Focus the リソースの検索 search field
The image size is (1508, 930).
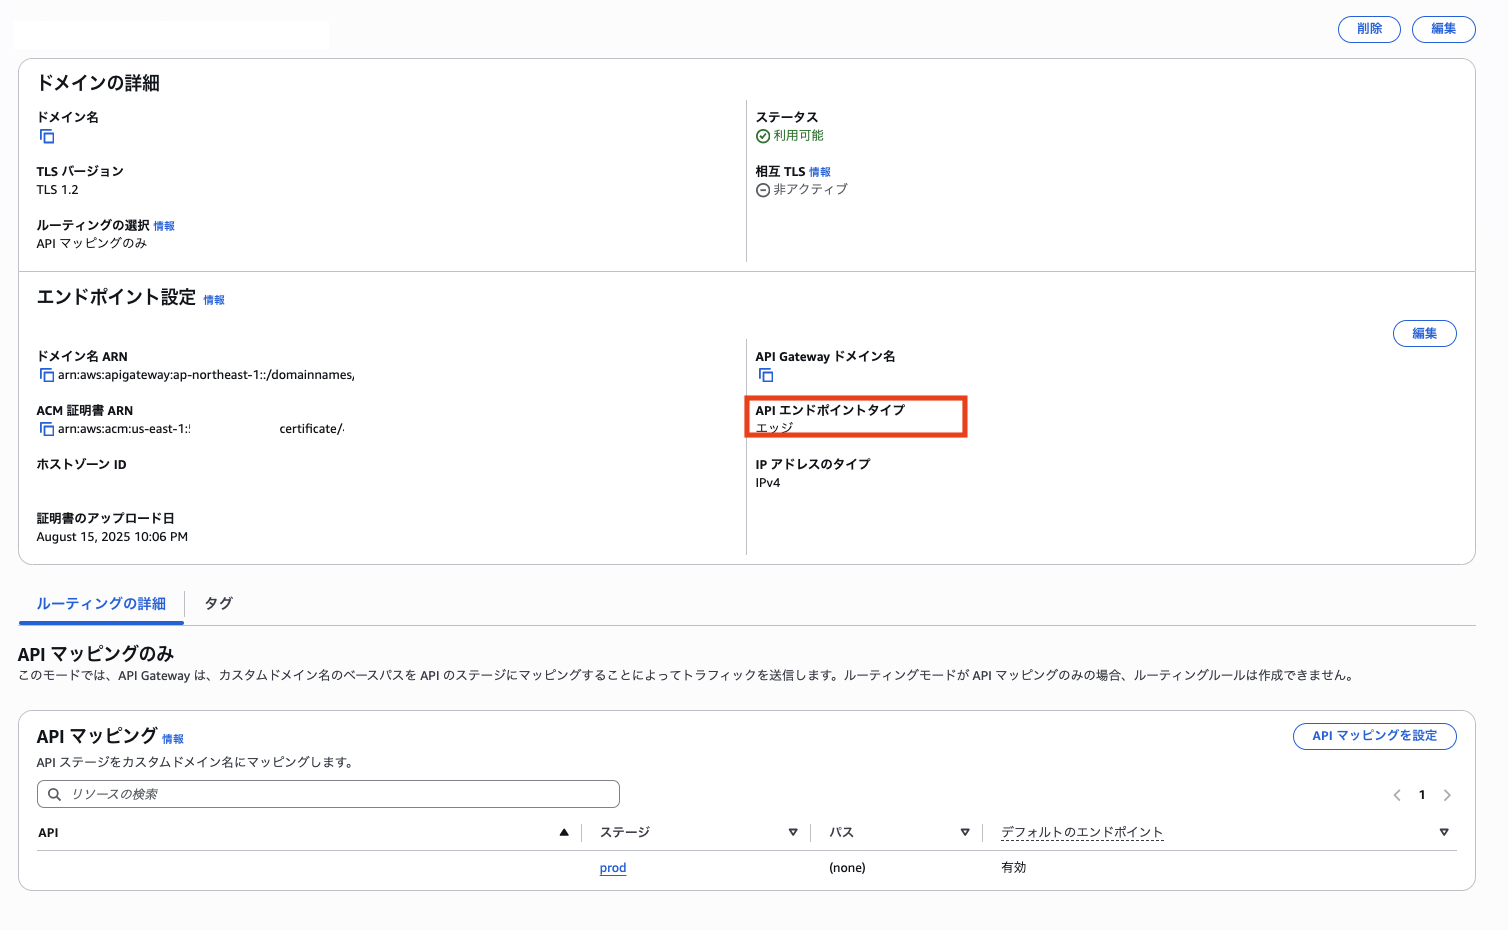click(x=328, y=794)
